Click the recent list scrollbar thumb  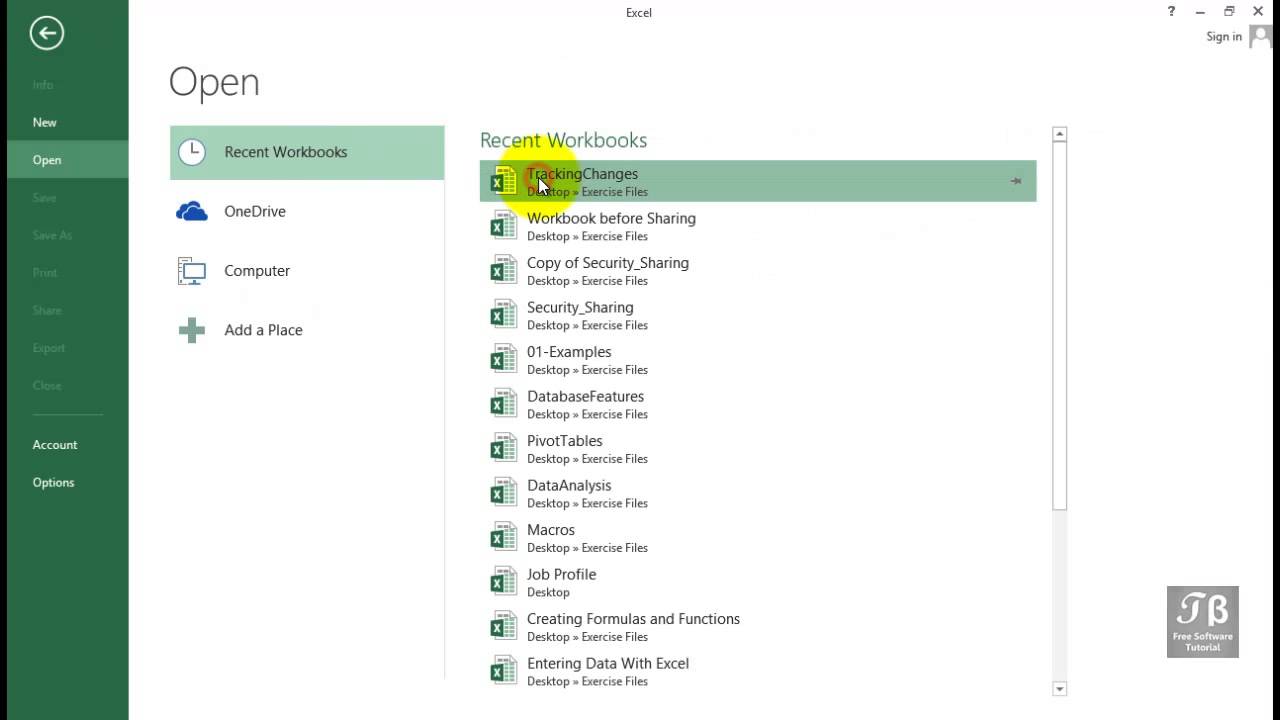click(x=1060, y=326)
